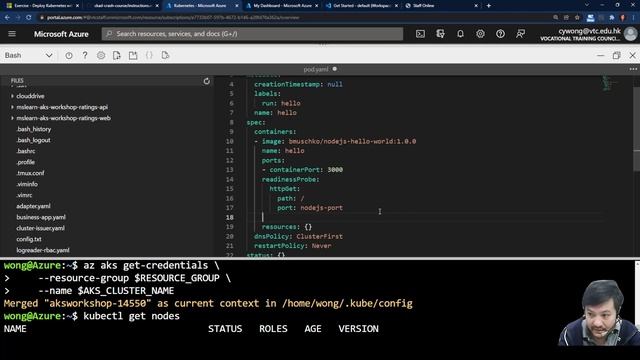Click the browser zoom magnifier icon in the address bar
The width and height of the screenshot is (640, 360).
click(556, 18)
